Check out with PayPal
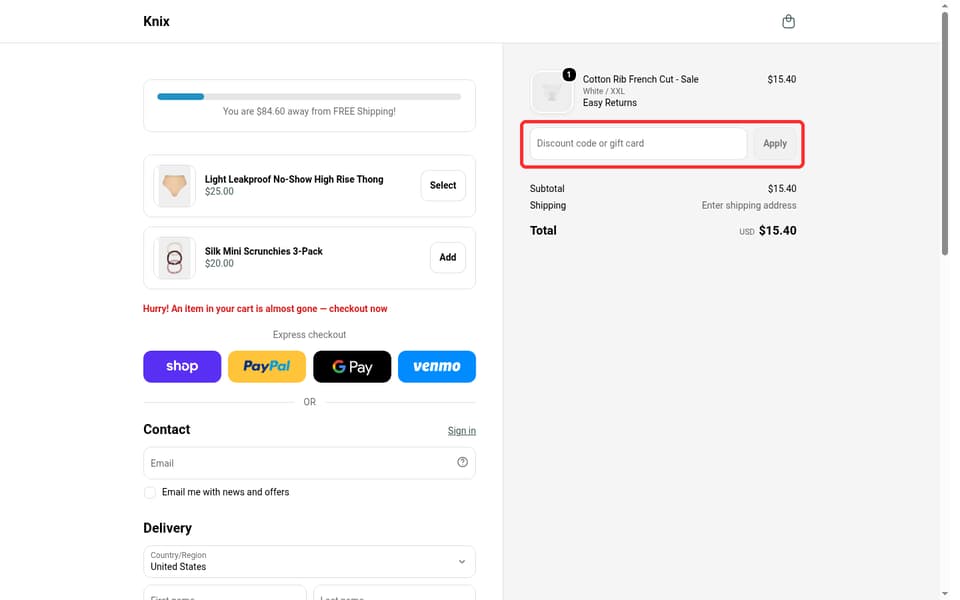This screenshot has height=600, width=960. coord(267,367)
